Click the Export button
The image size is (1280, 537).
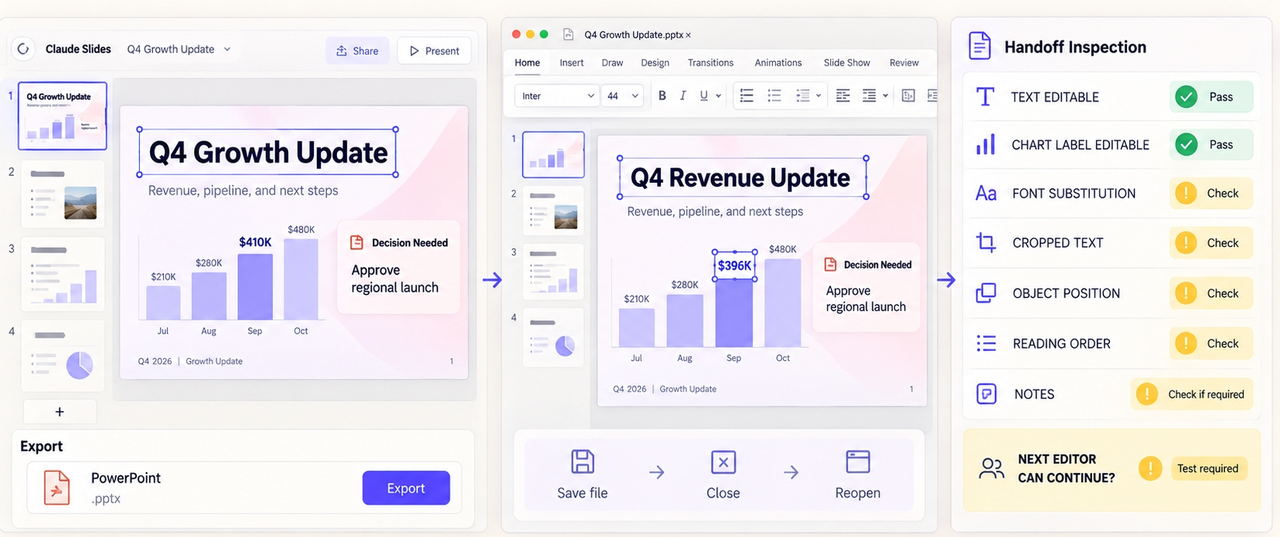406,488
